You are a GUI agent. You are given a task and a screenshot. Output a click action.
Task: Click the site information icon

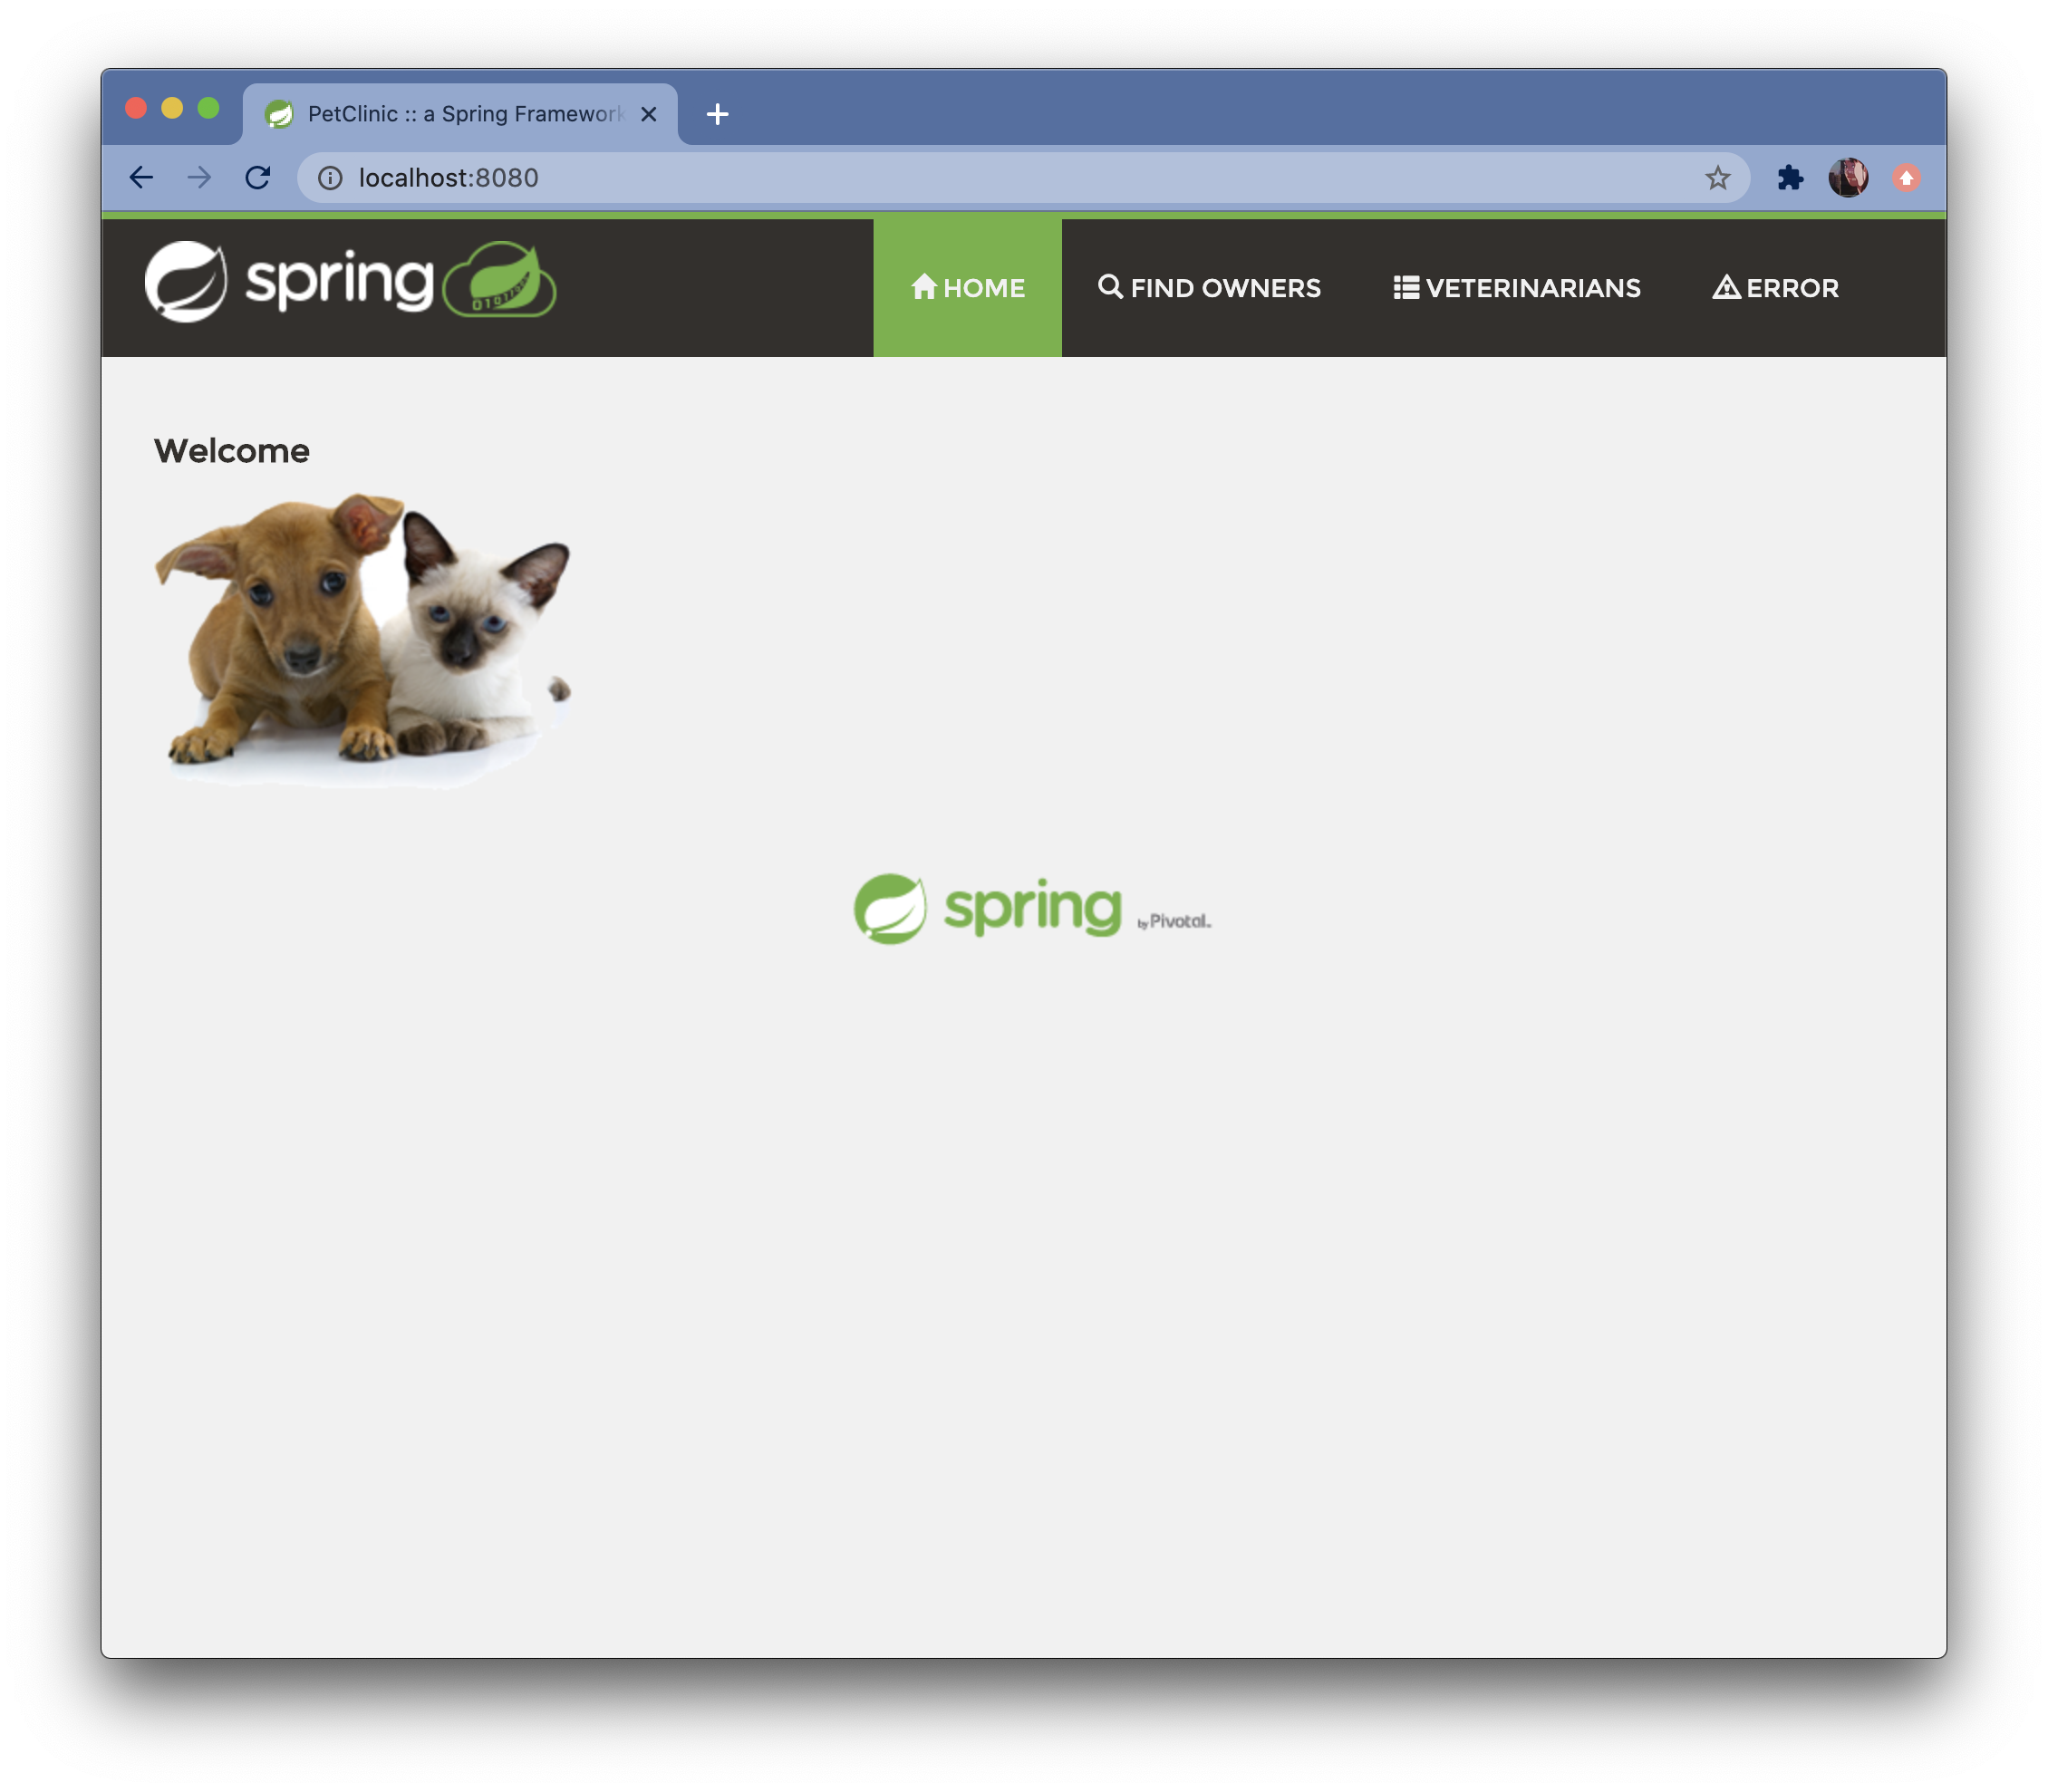click(x=330, y=178)
